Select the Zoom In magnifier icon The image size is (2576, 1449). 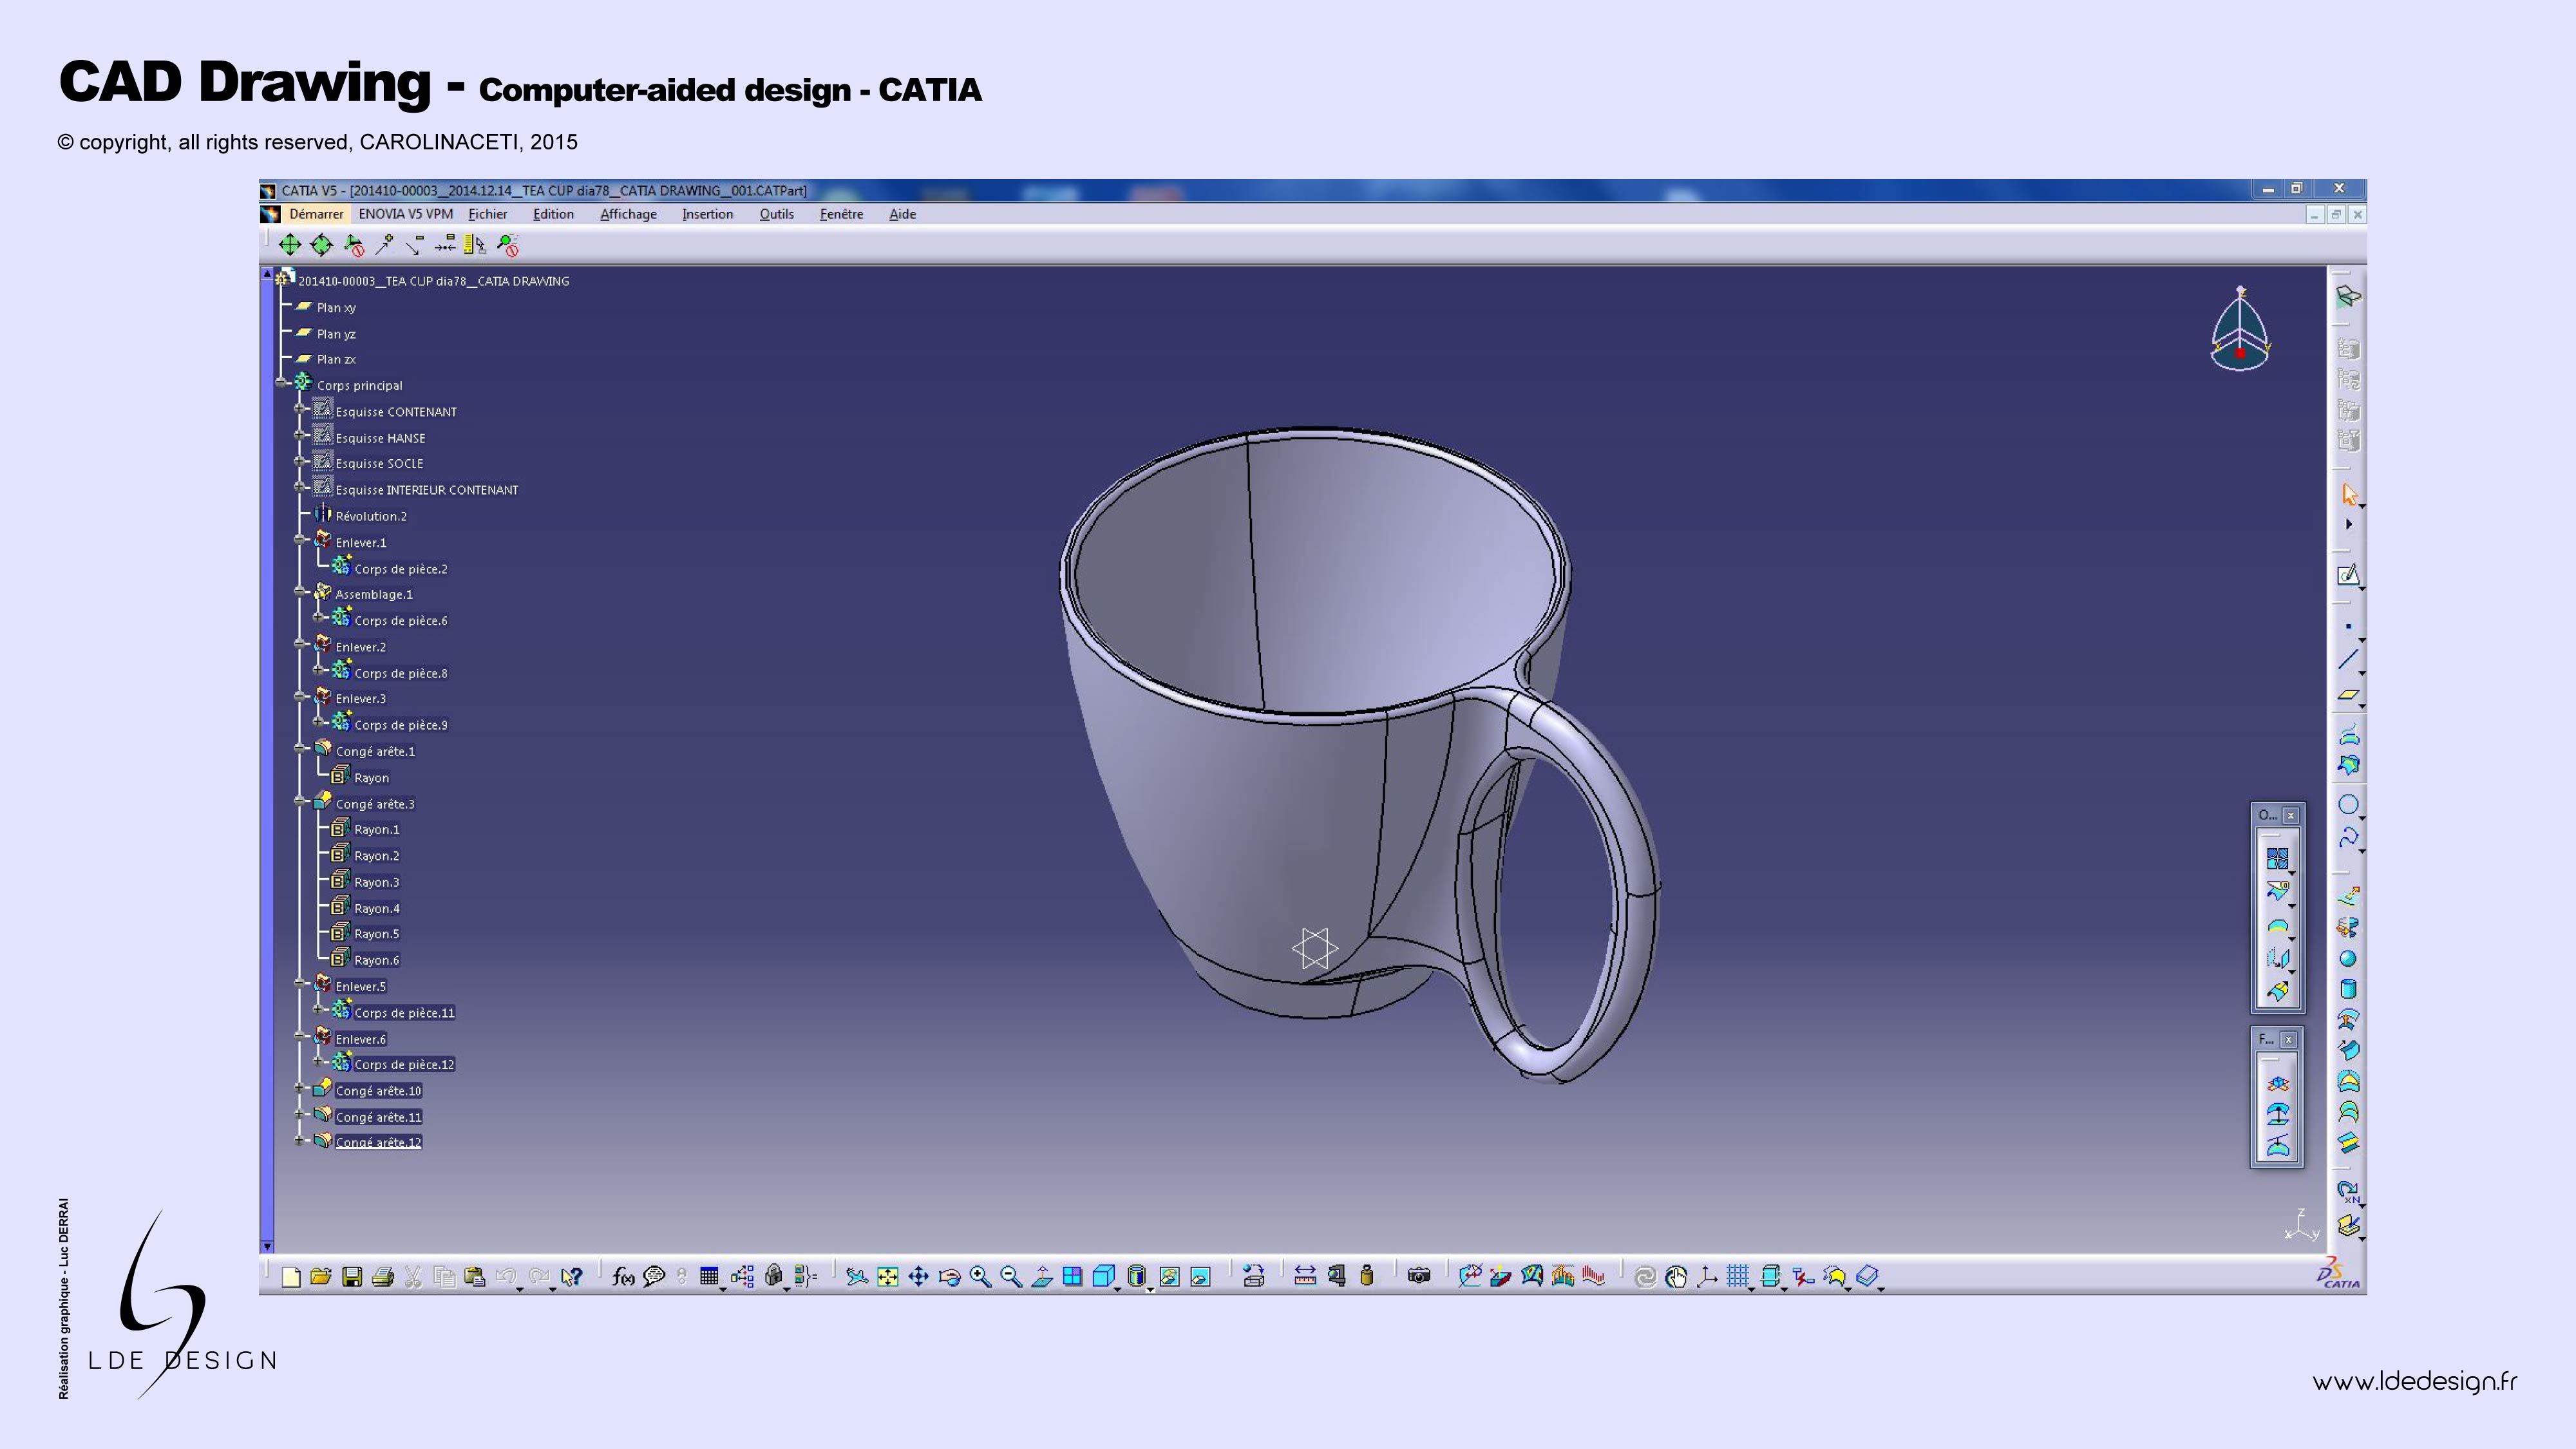980,1277
